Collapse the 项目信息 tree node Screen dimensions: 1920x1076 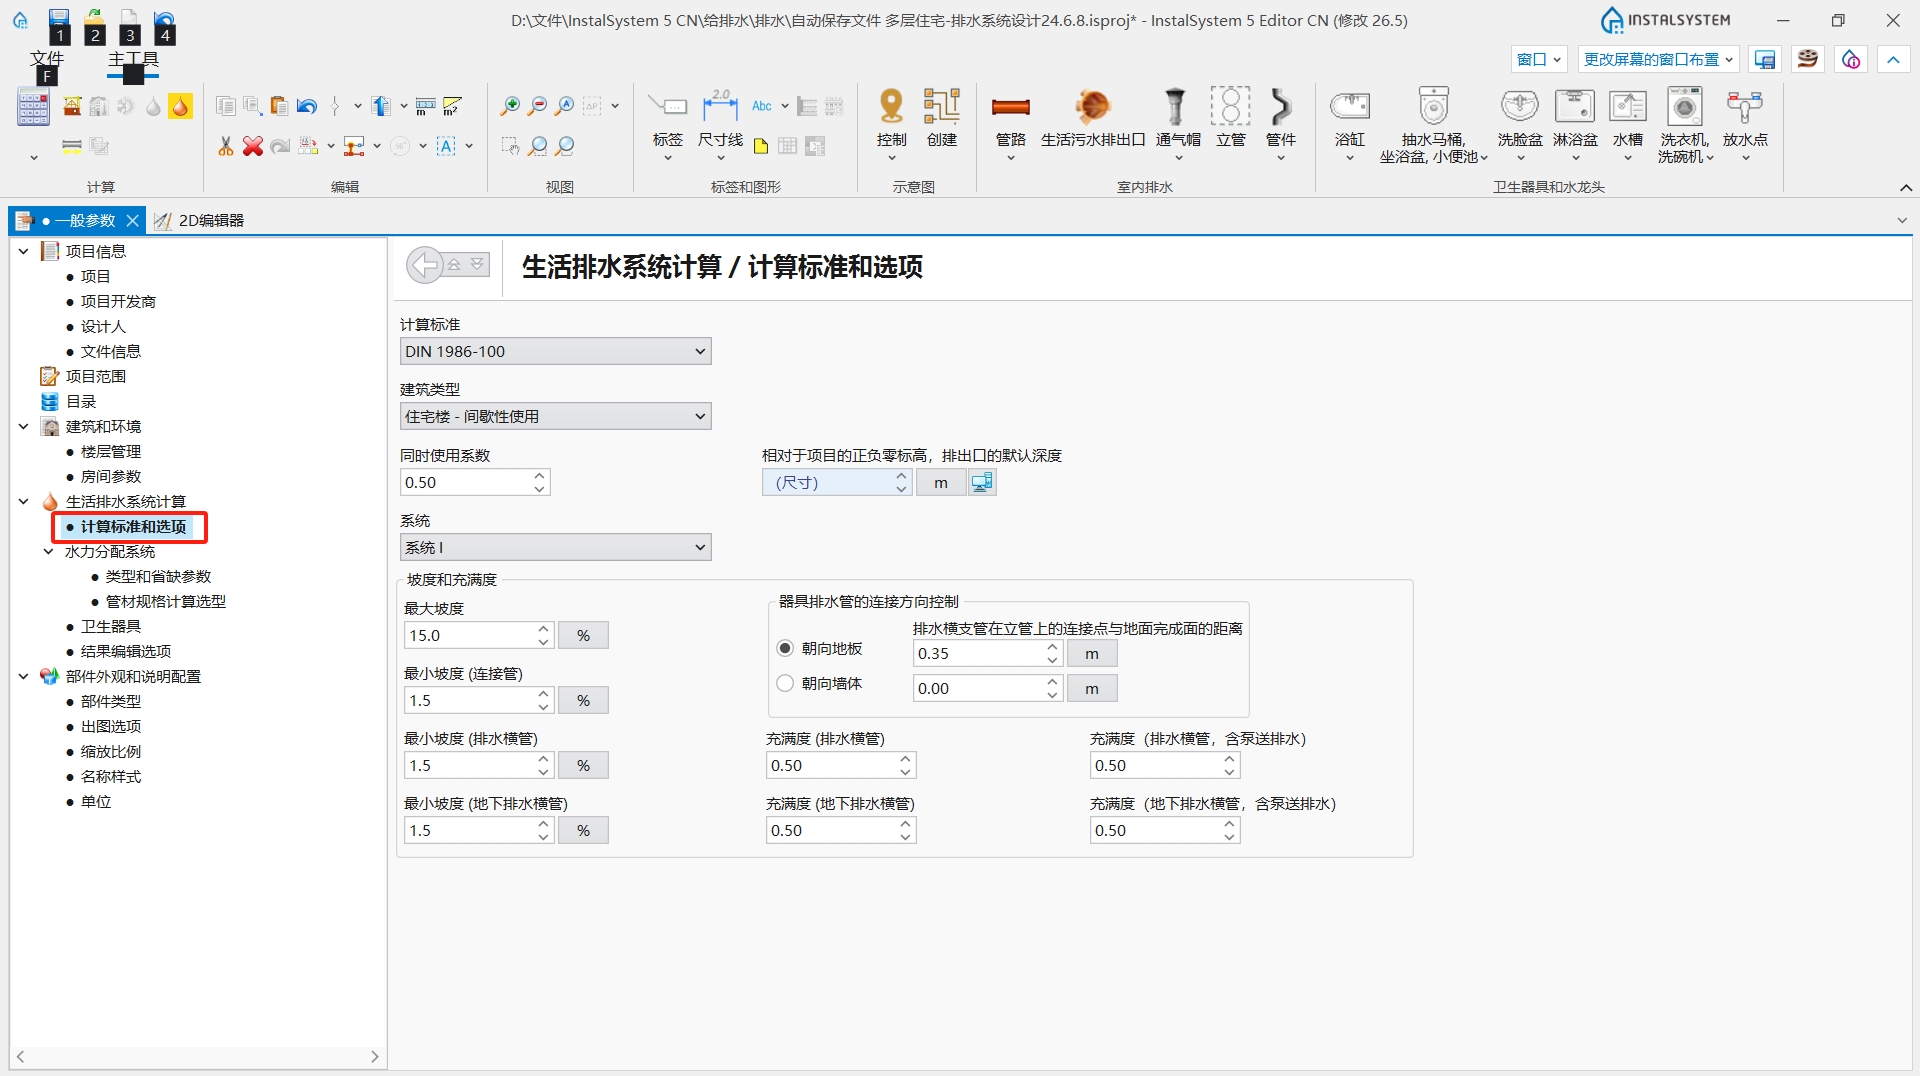[x=23, y=251]
